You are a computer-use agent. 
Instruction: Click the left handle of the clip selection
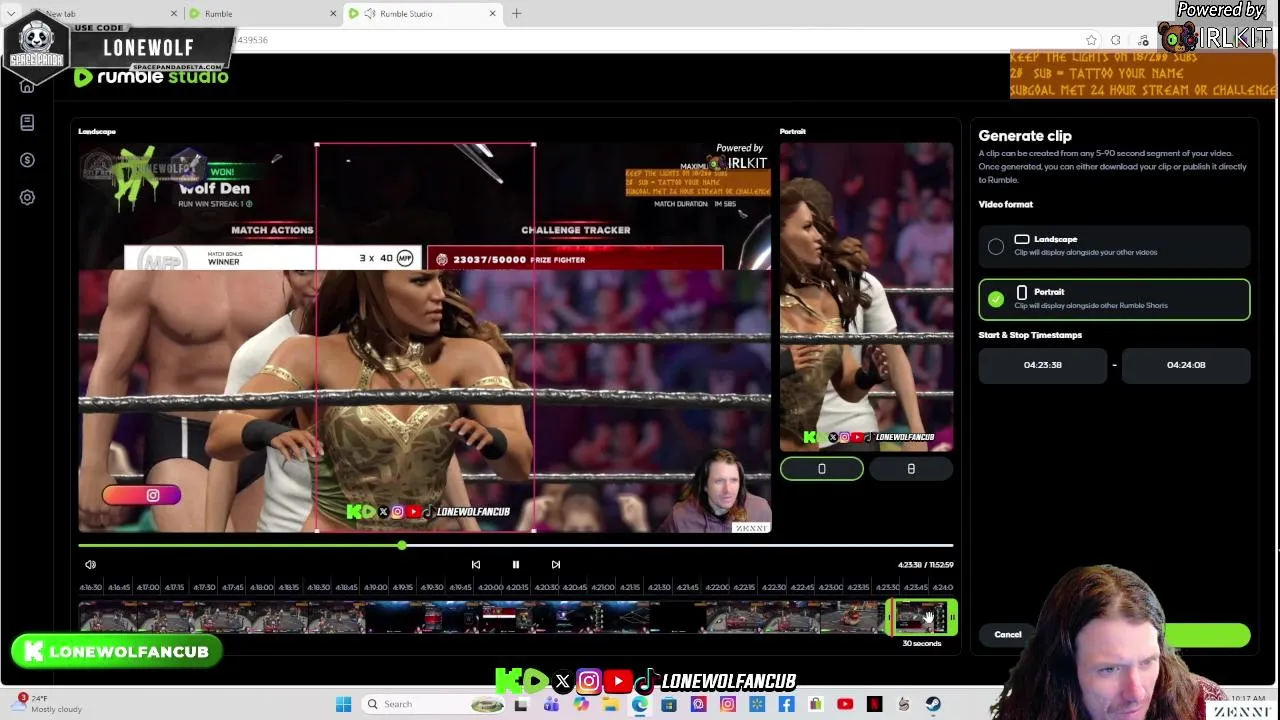click(888, 619)
